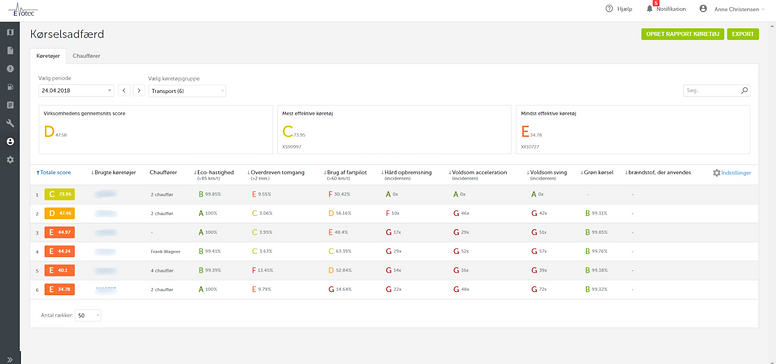Switch to the Chauffører tab
This screenshot has height=364, width=776.
[x=87, y=56]
